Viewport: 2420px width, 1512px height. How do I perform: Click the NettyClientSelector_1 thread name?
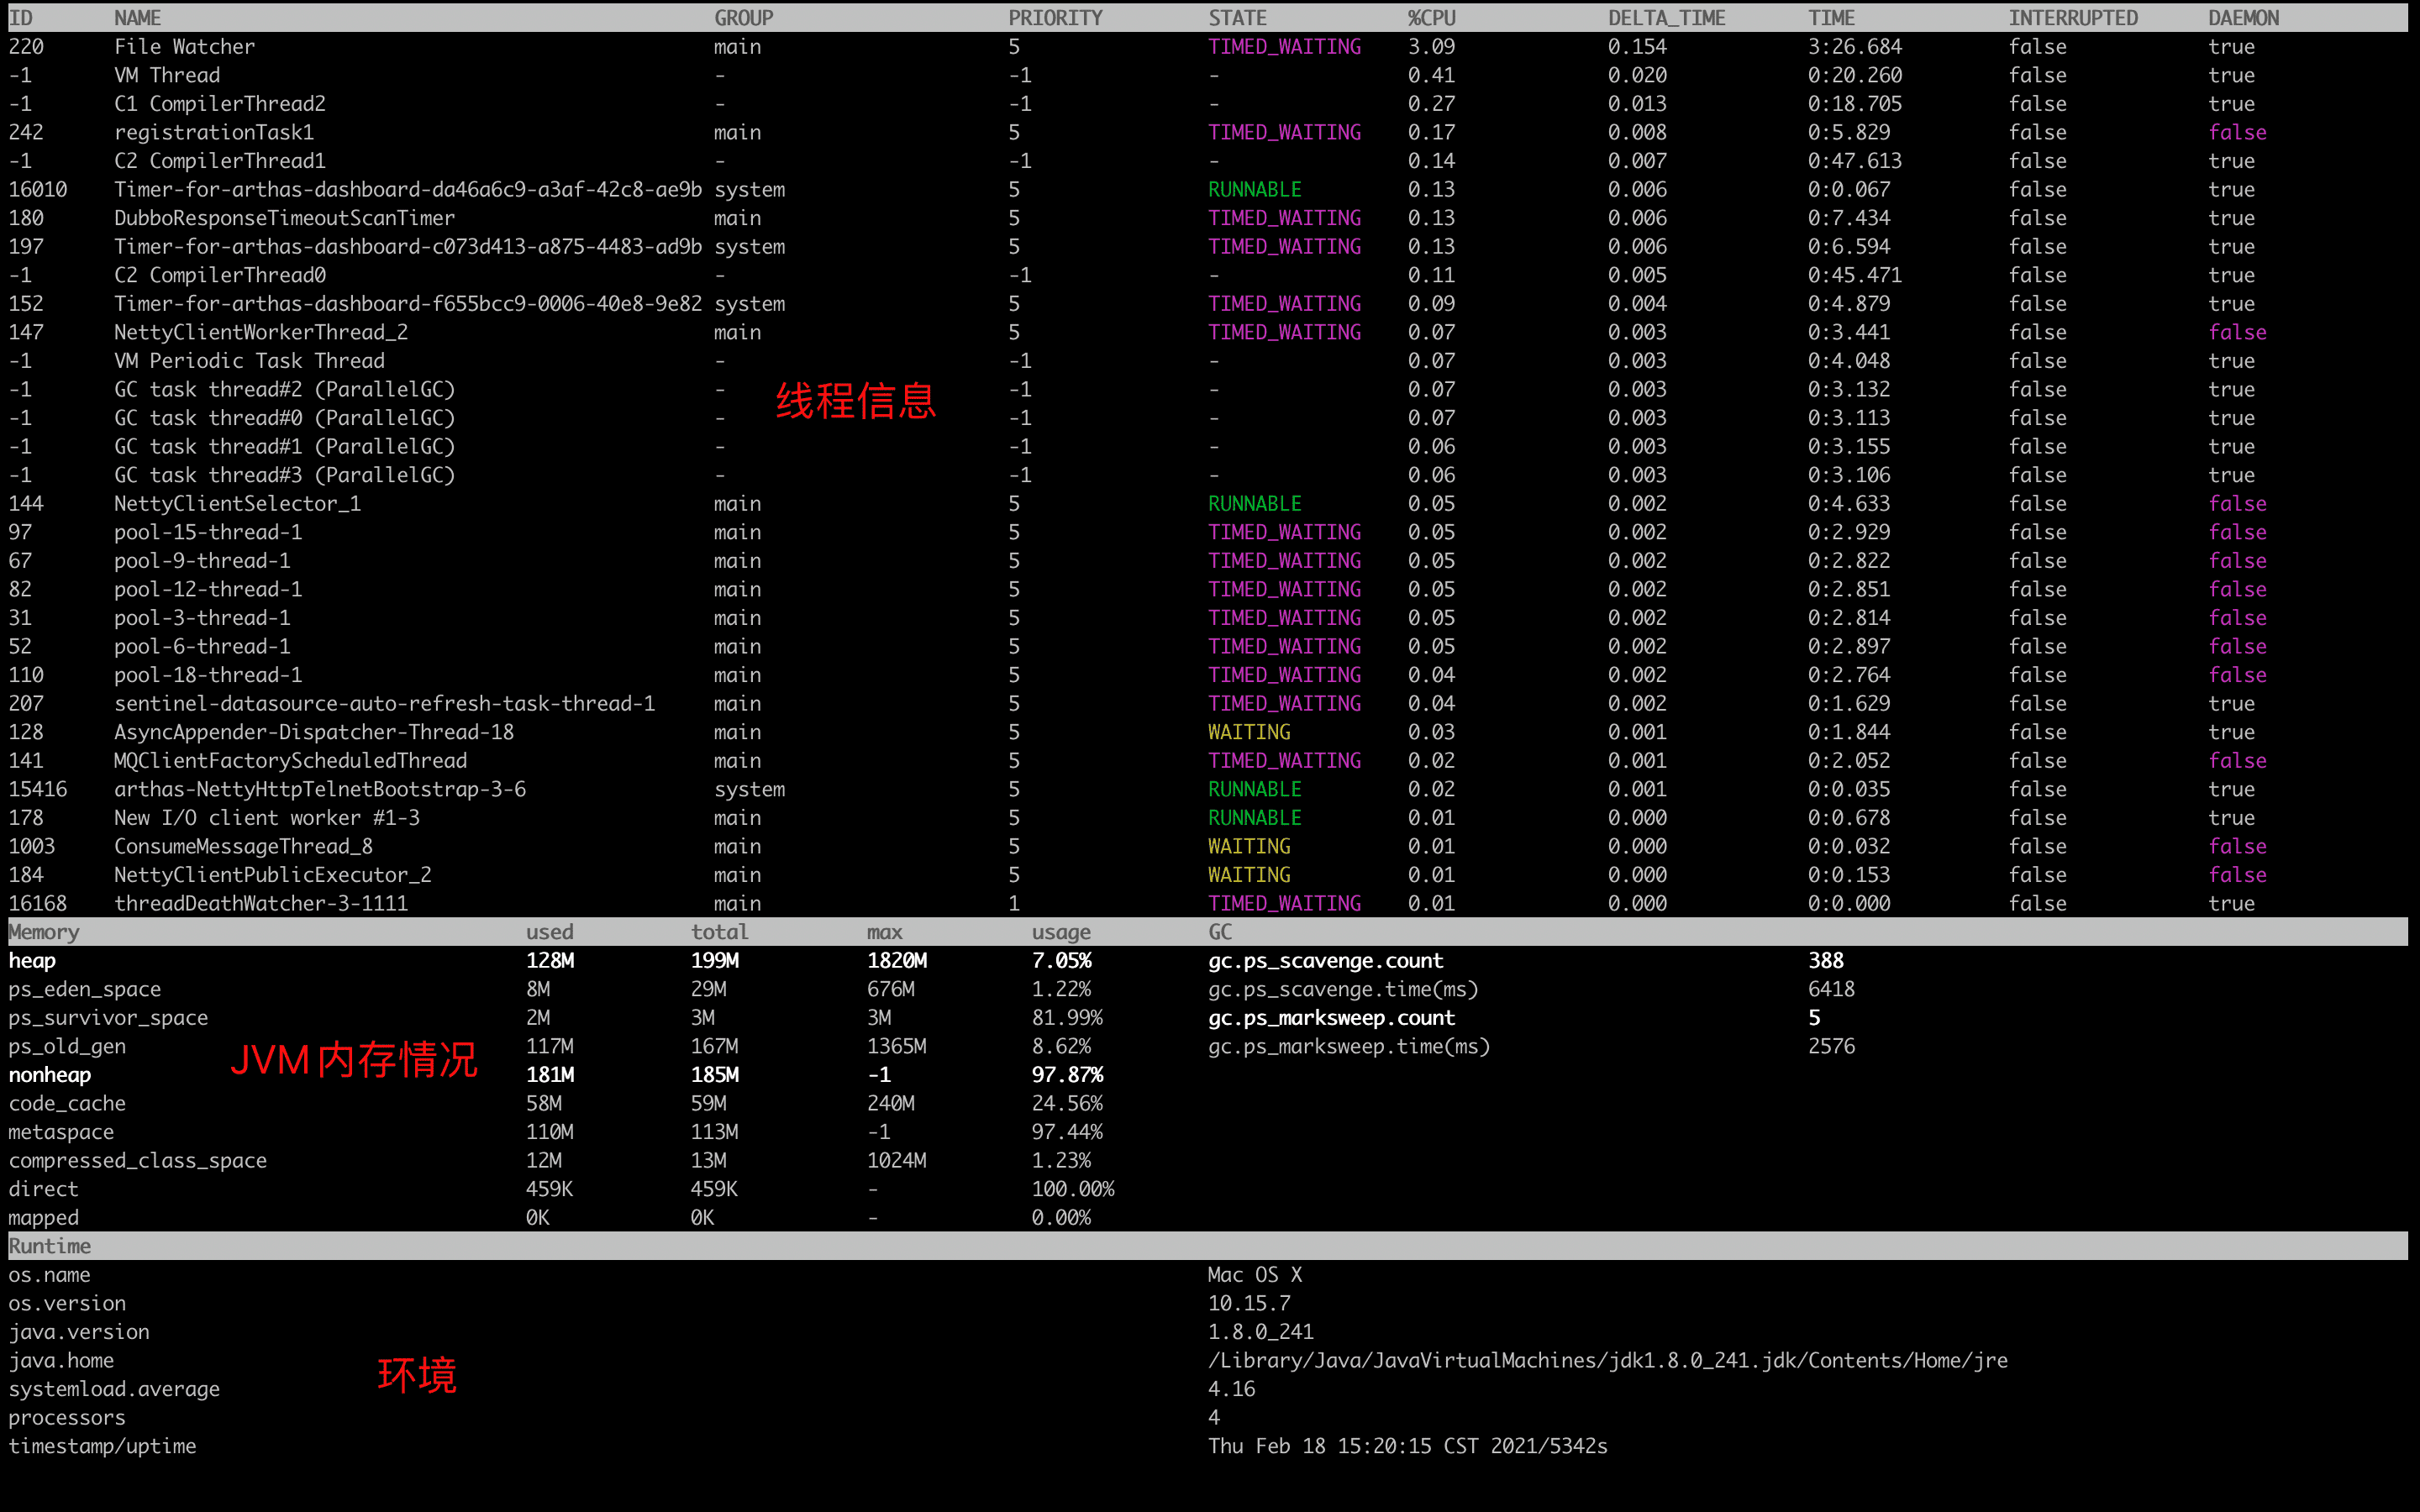[237, 504]
